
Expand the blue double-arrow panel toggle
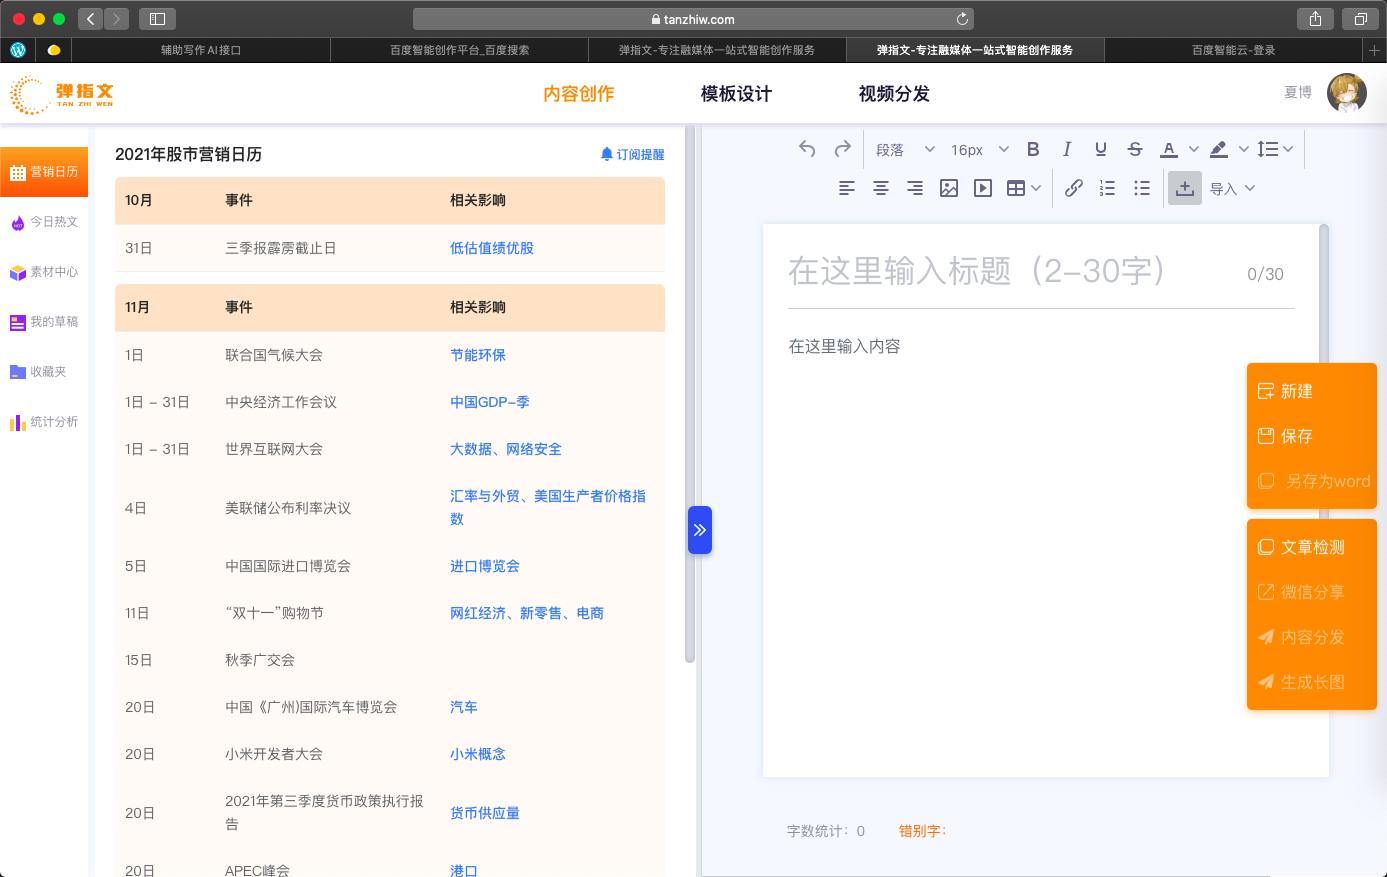click(x=699, y=530)
